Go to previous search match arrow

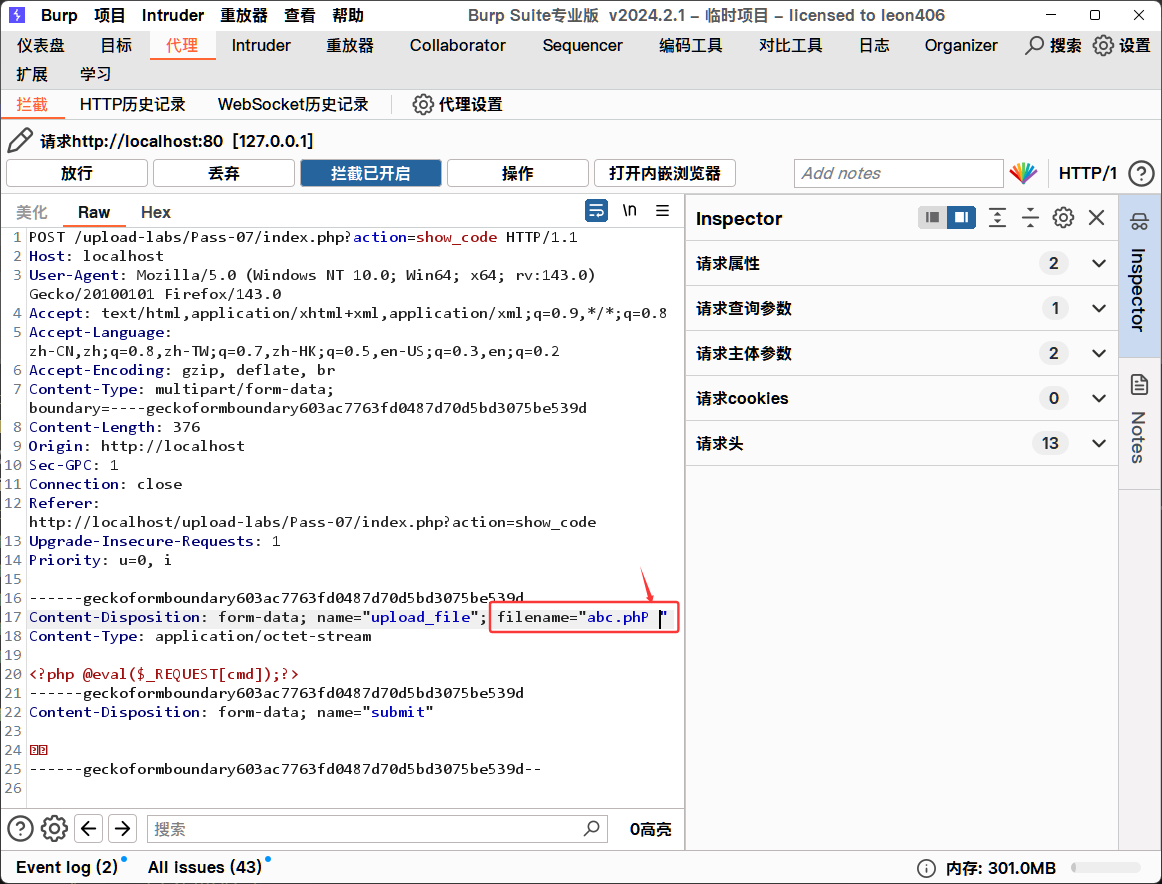[89, 828]
